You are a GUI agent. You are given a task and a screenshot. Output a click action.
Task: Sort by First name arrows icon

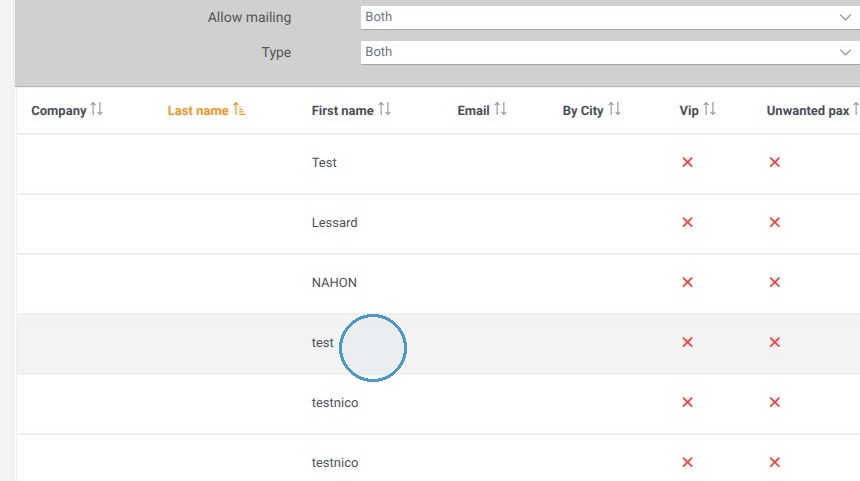coord(384,109)
